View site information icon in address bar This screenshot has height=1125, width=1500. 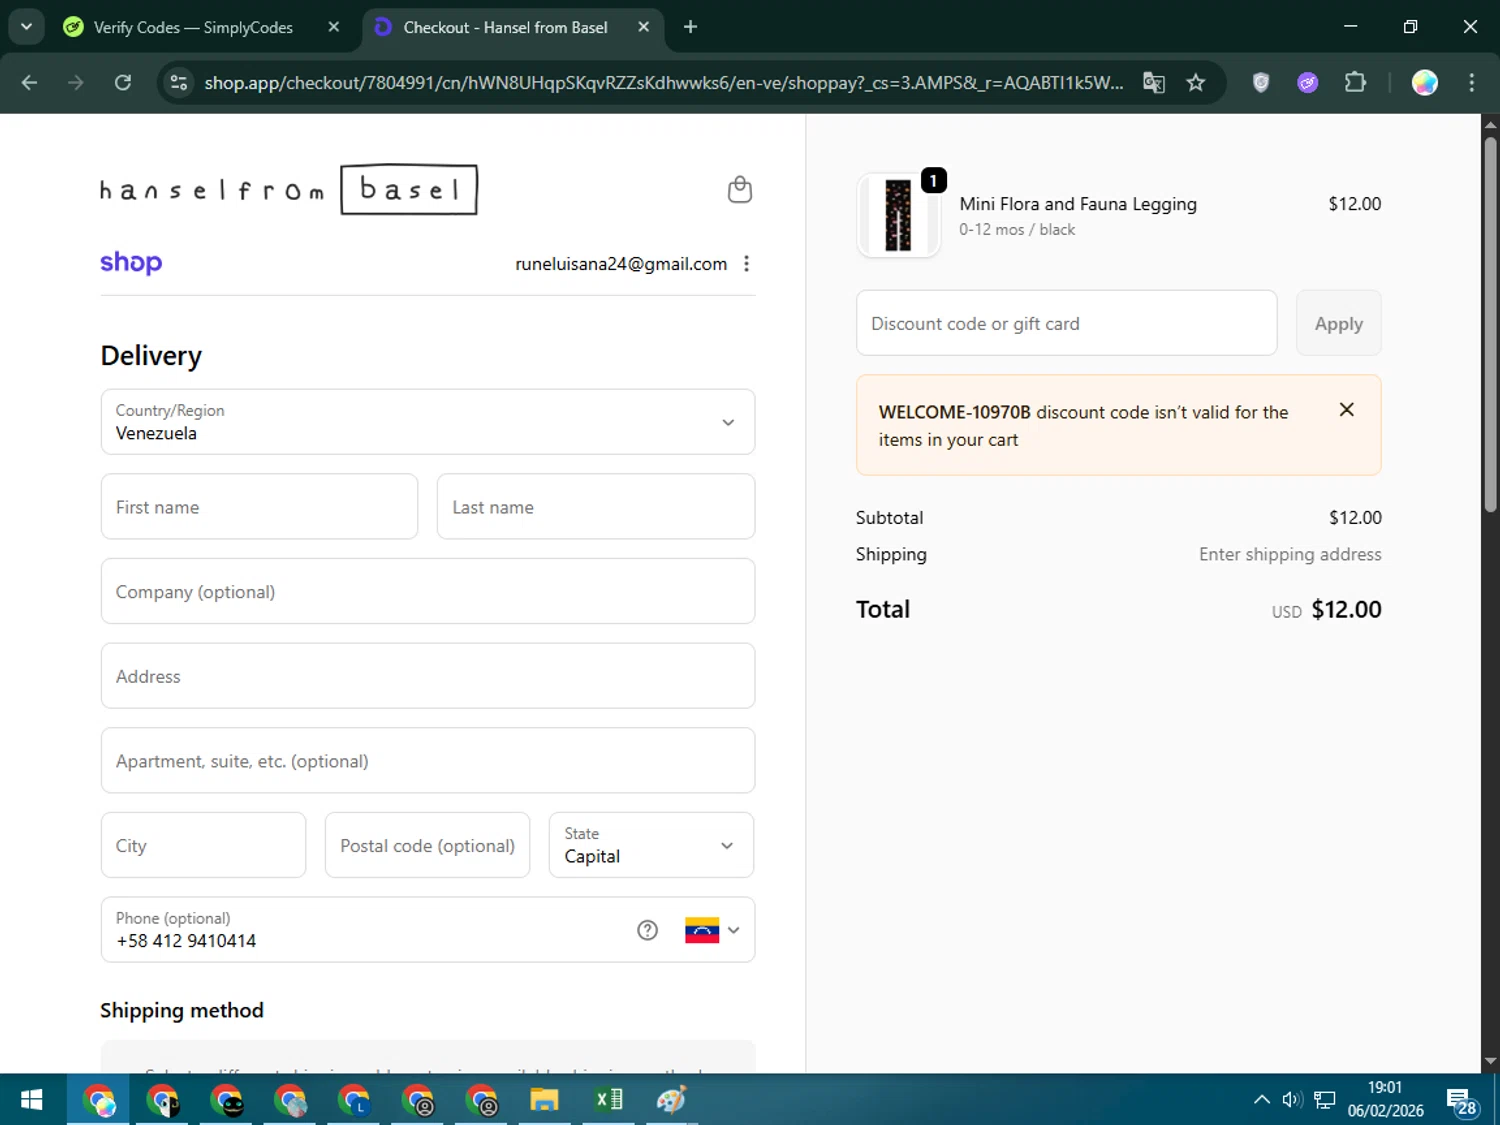click(x=179, y=82)
